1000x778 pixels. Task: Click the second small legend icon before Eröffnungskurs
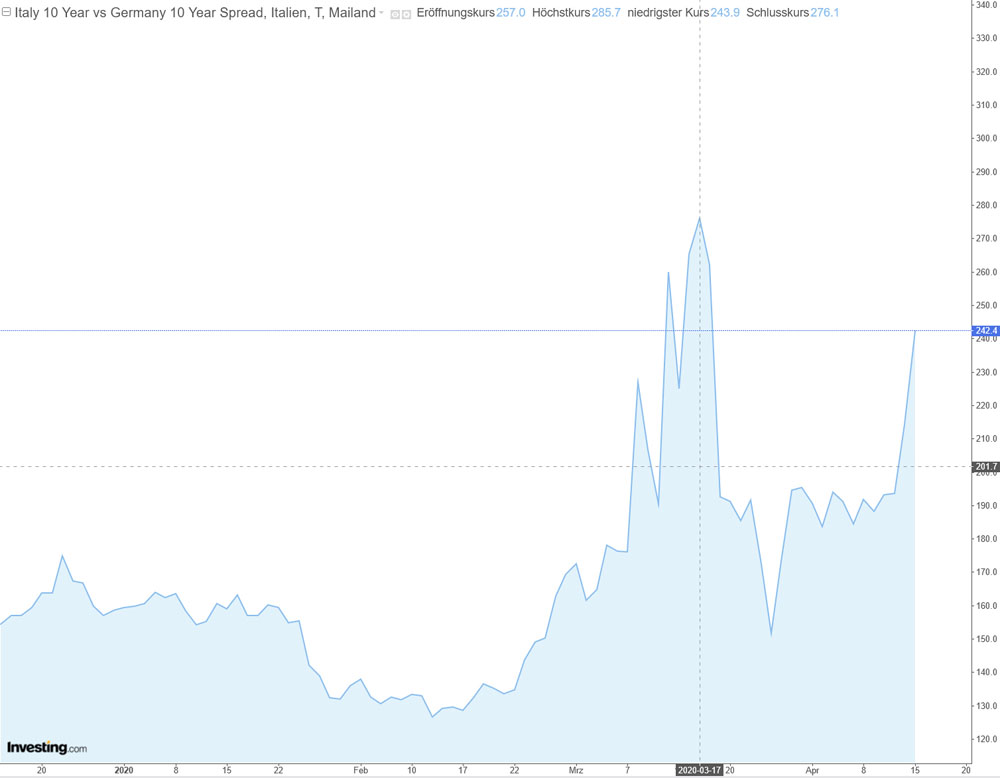[406, 14]
